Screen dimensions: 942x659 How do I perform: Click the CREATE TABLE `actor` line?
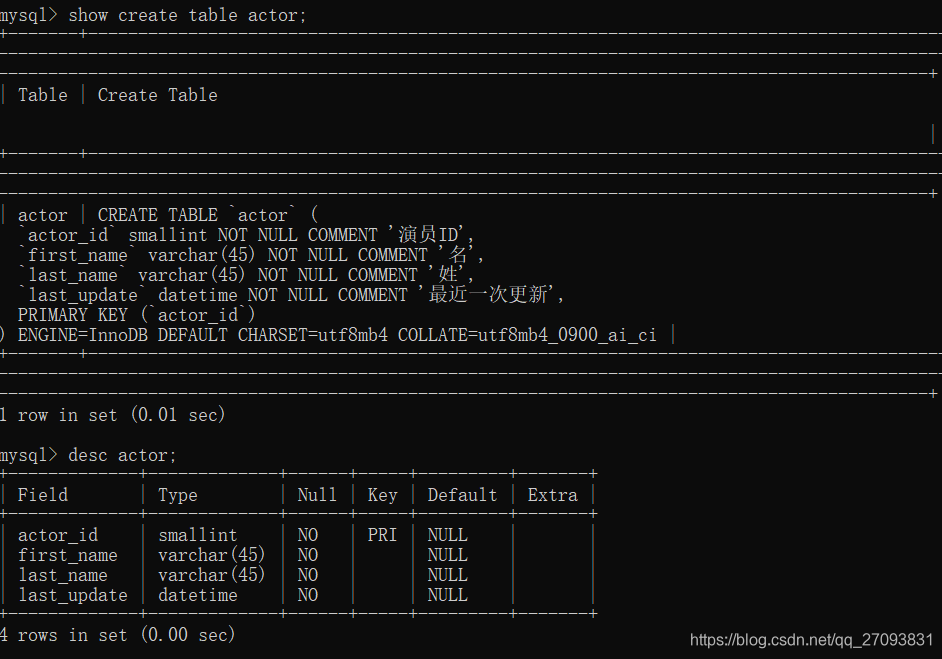click(208, 215)
